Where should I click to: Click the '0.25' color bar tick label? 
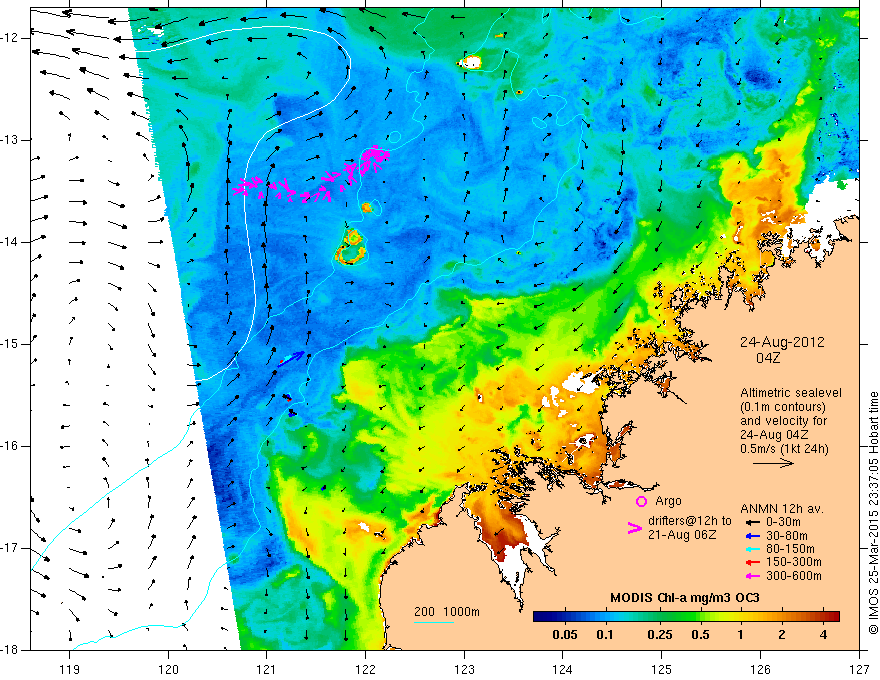click(x=659, y=635)
